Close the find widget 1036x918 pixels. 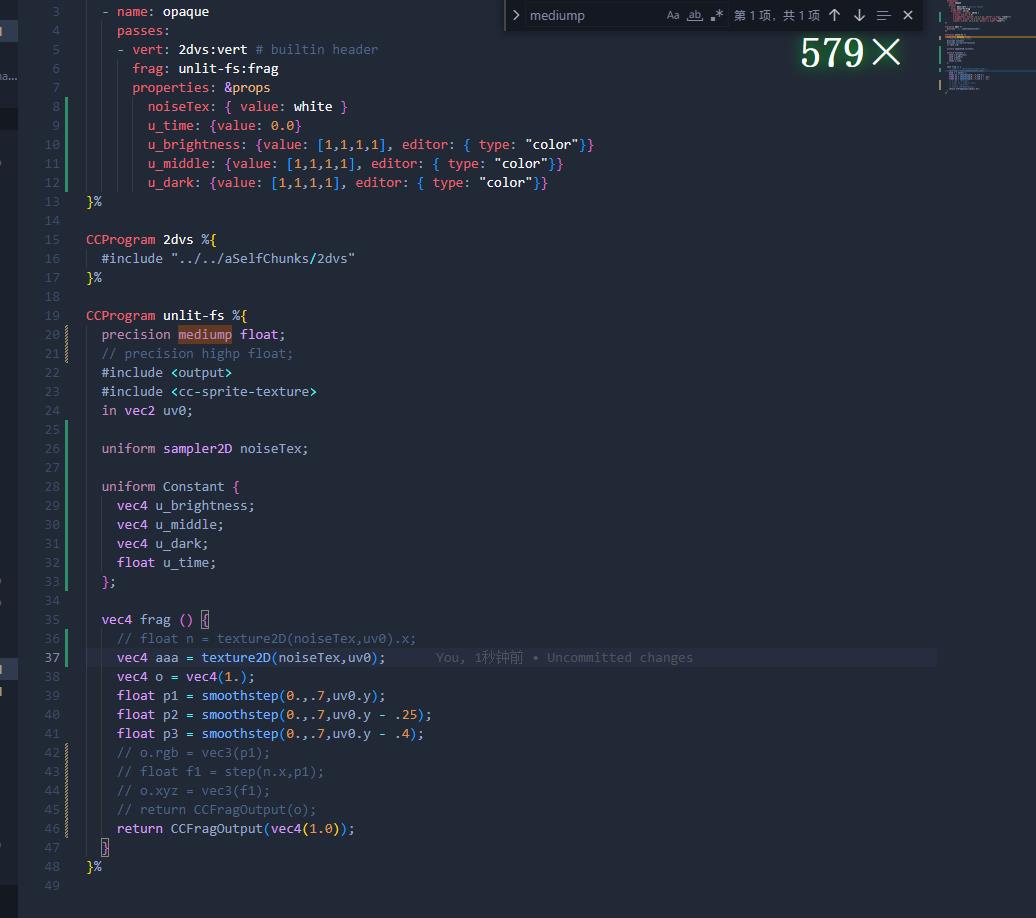pos(908,15)
